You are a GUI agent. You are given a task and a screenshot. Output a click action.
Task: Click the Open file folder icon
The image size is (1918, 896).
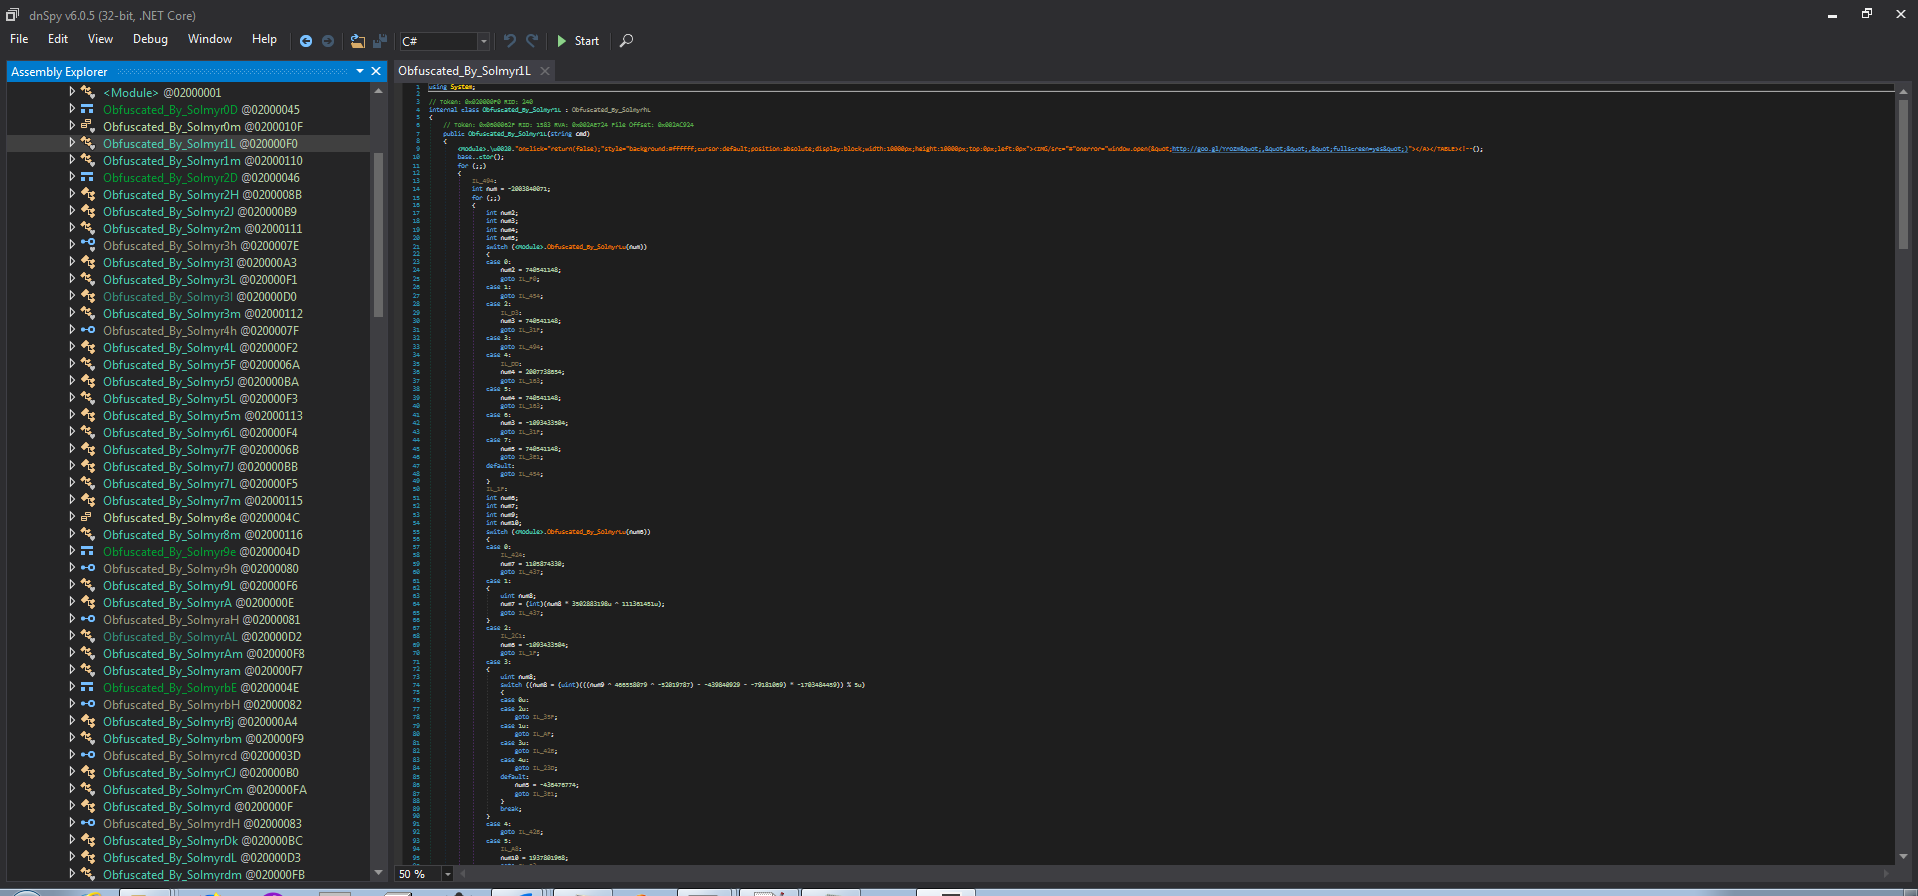pyautogui.click(x=357, y=41)
